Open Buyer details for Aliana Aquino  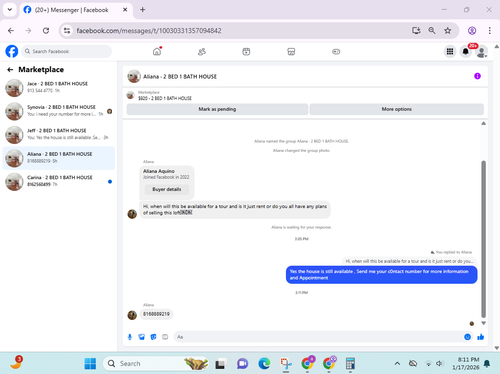(167, 189)
